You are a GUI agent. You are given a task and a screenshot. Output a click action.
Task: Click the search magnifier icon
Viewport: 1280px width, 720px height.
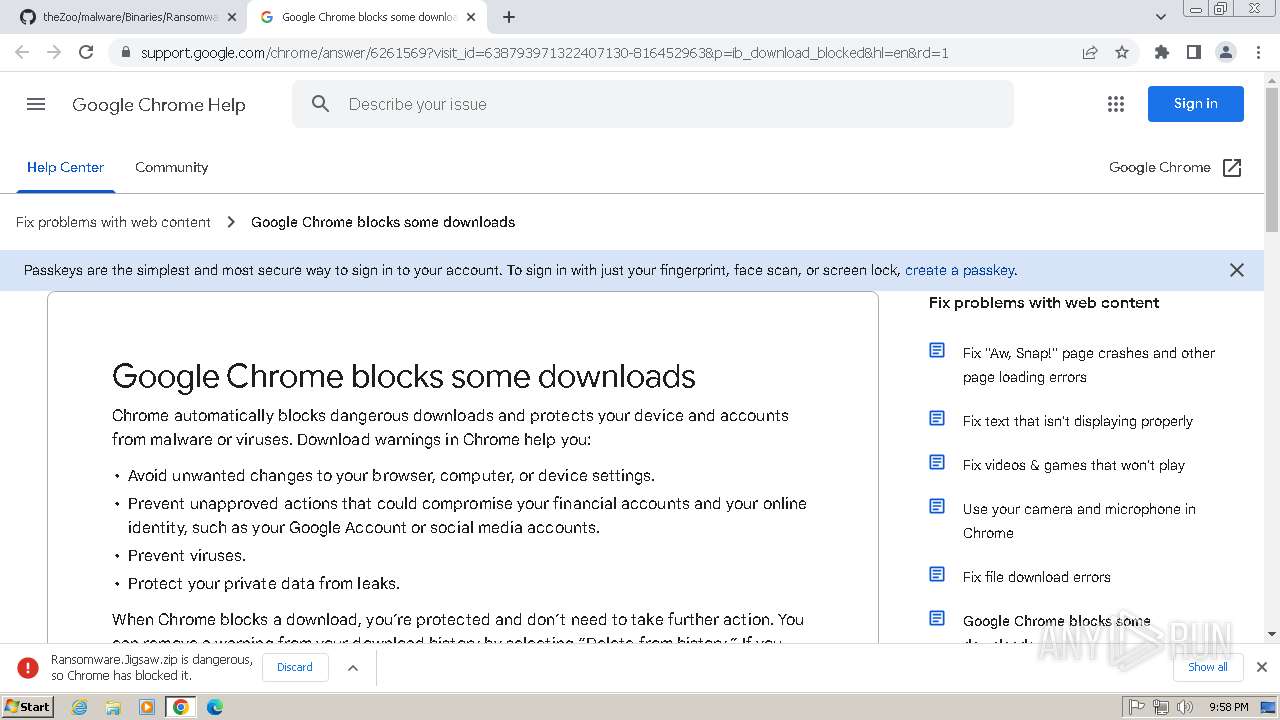coord(320,104)
